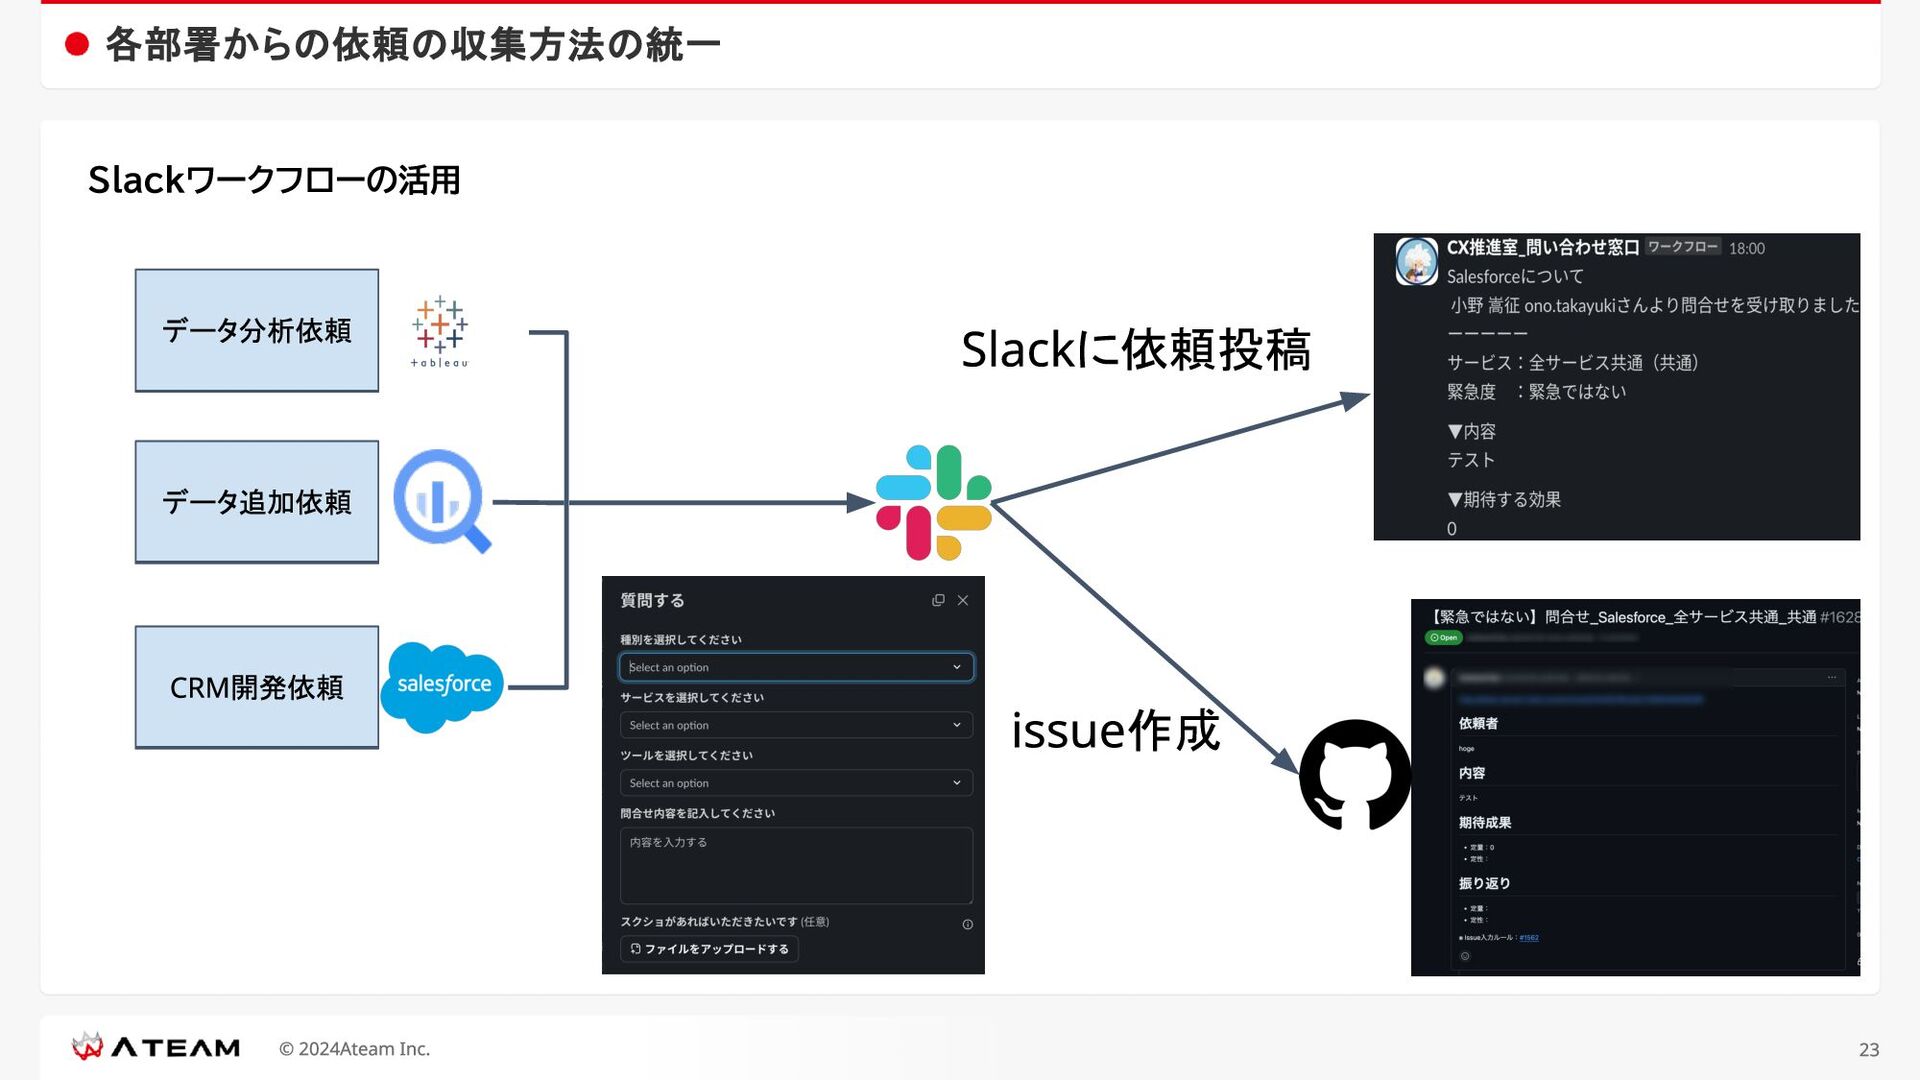Open the three-dot menu on issue comment
Viewport: 1920px width, 1080px height.
(x=1832, y=677)
